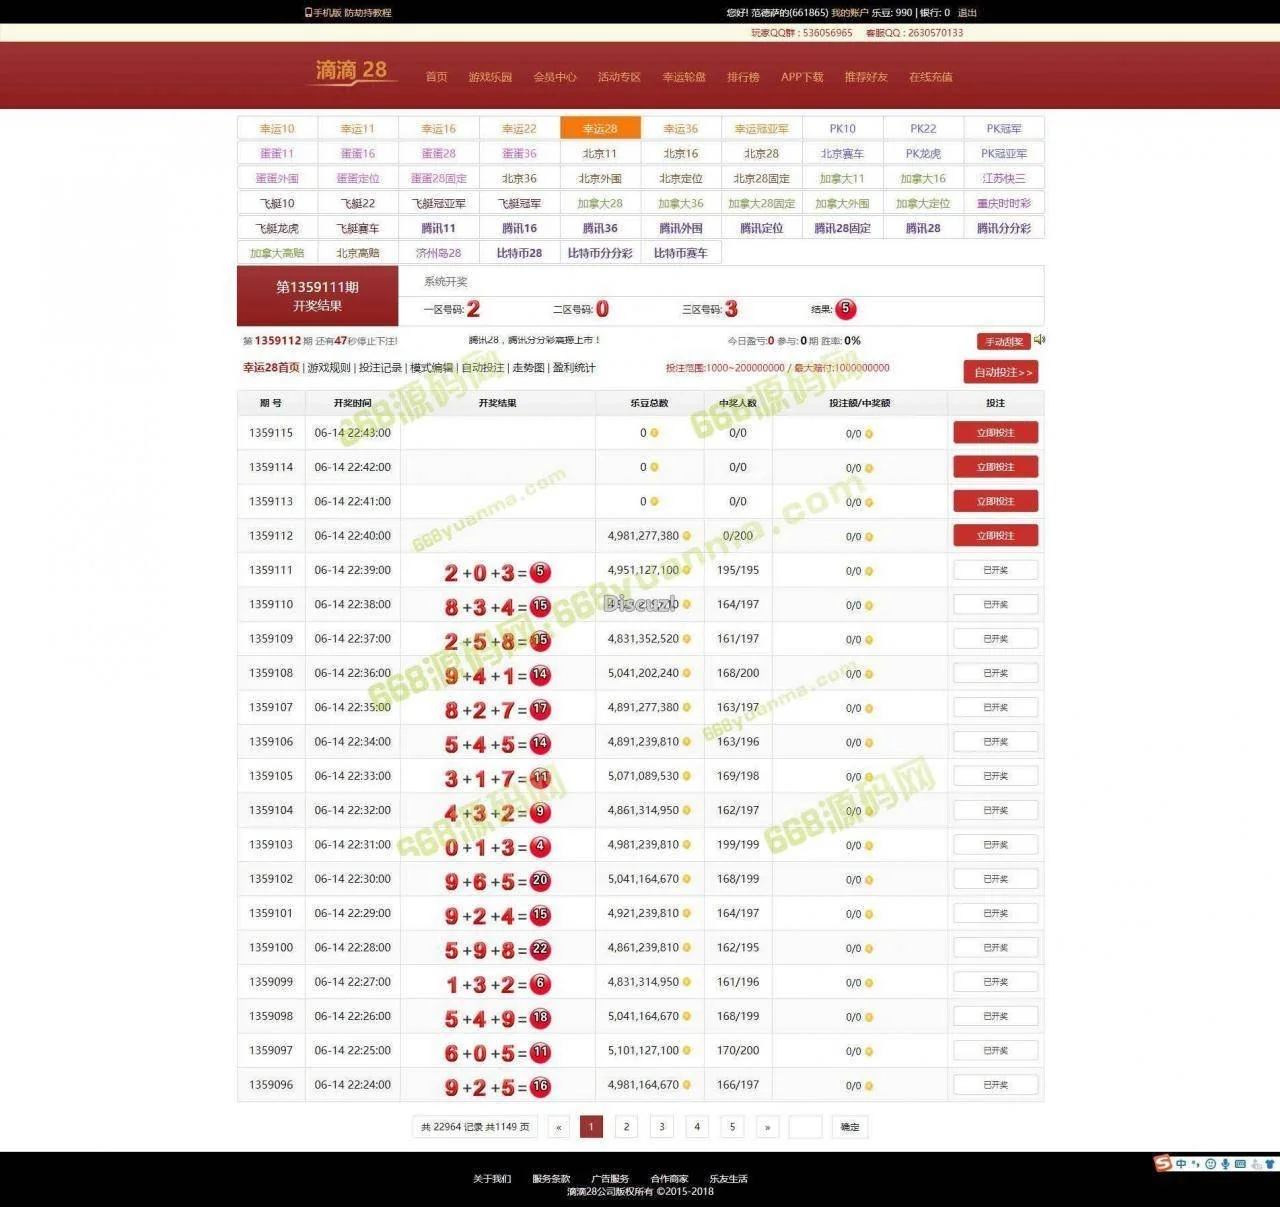The height and width of the screenshot is (1207, 1280).
Task: Toggle the 中 Chinese input mode icon
Action: point(1181,1164)
